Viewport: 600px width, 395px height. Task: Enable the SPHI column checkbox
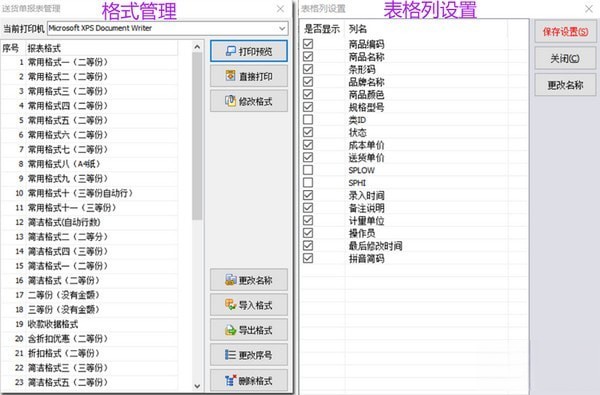(x=308, y=183)
